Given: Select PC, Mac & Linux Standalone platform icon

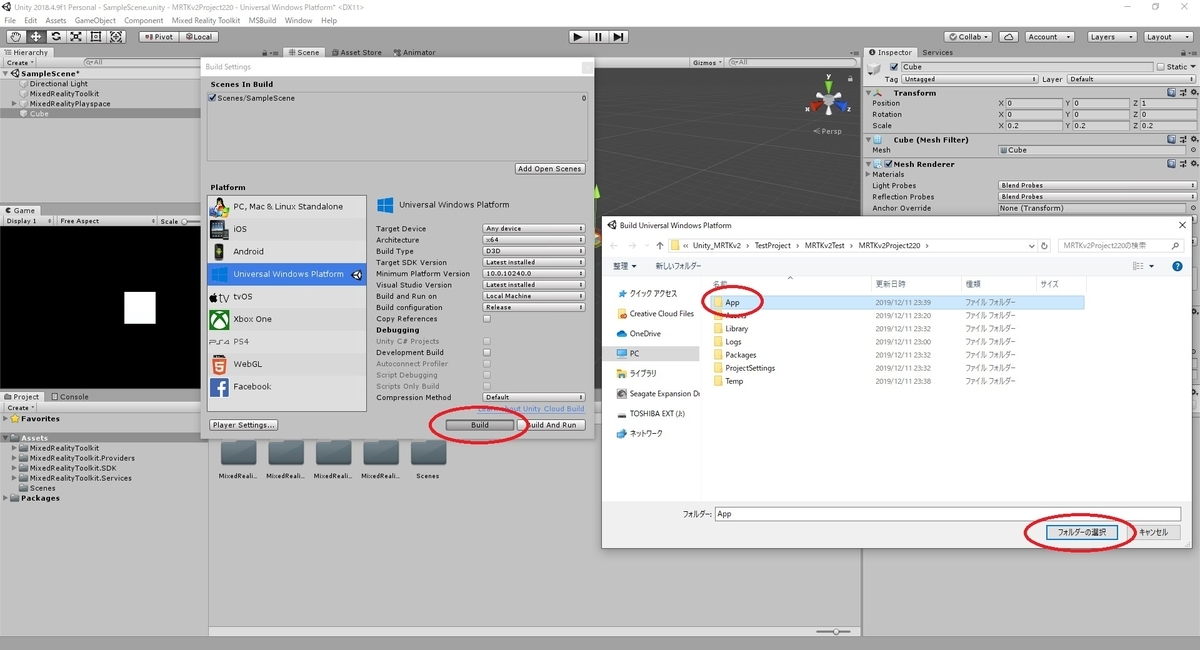Looking at the screenshot, I should 219,206.
